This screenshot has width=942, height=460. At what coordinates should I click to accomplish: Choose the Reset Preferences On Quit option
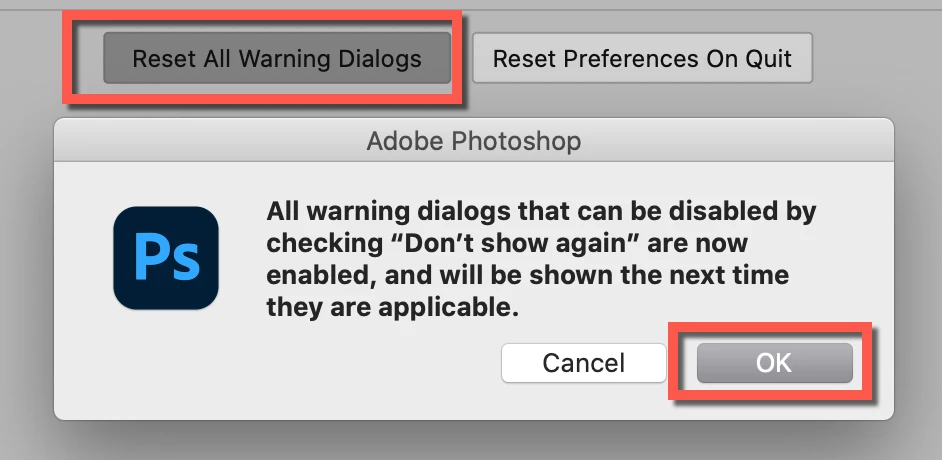click(x=642, y=58)
